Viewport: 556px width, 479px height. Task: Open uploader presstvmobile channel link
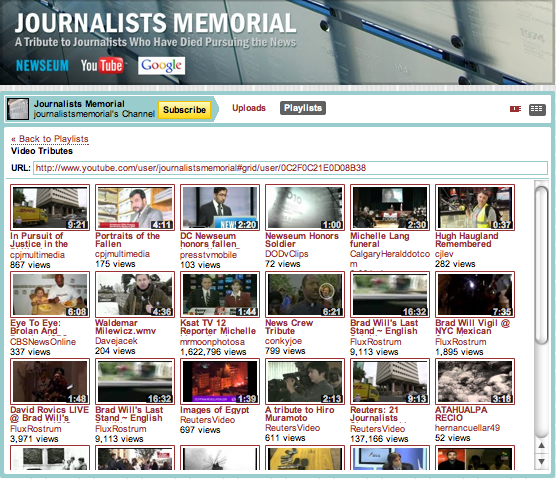[x=208, y=255]
